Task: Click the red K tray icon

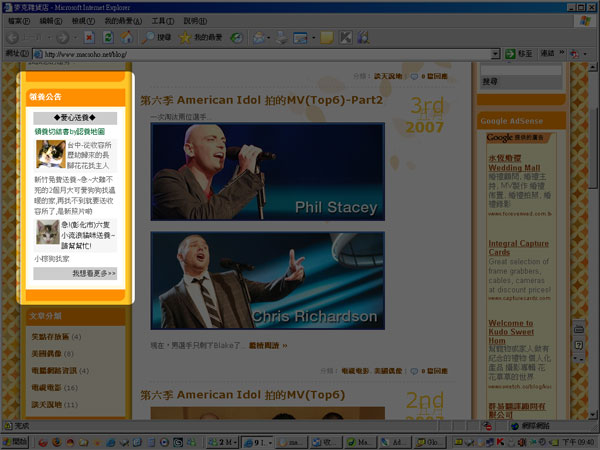Action: [x=501, y=442]
